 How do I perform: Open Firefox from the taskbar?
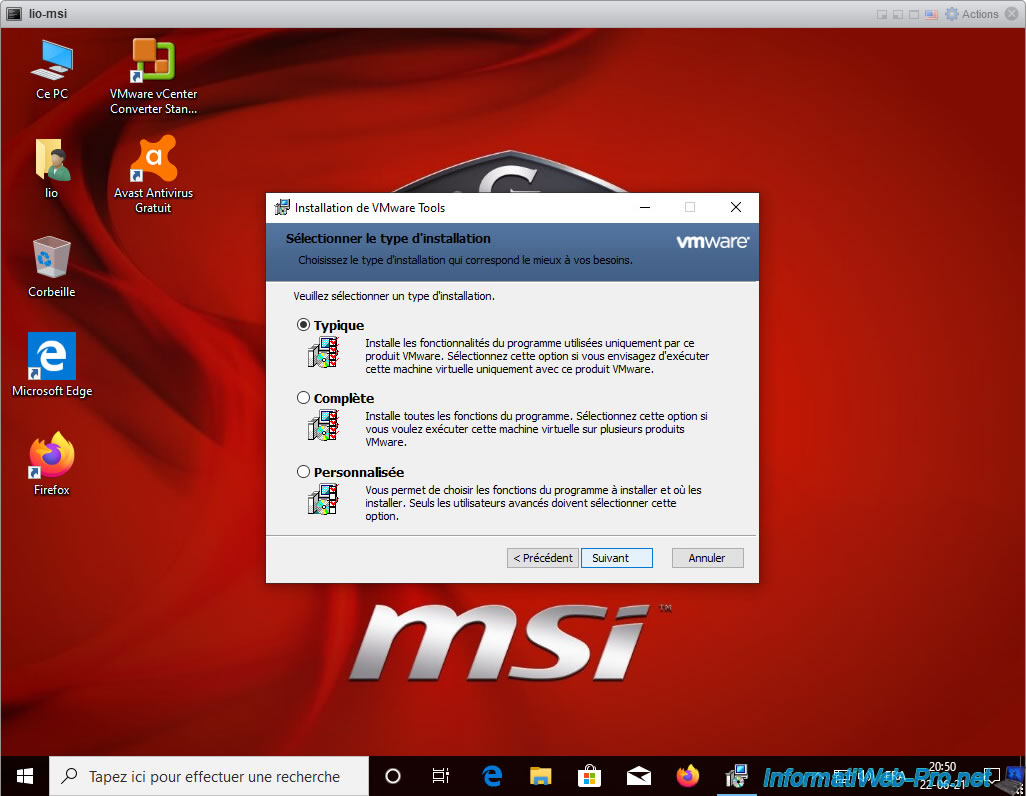tap(688, 776)
